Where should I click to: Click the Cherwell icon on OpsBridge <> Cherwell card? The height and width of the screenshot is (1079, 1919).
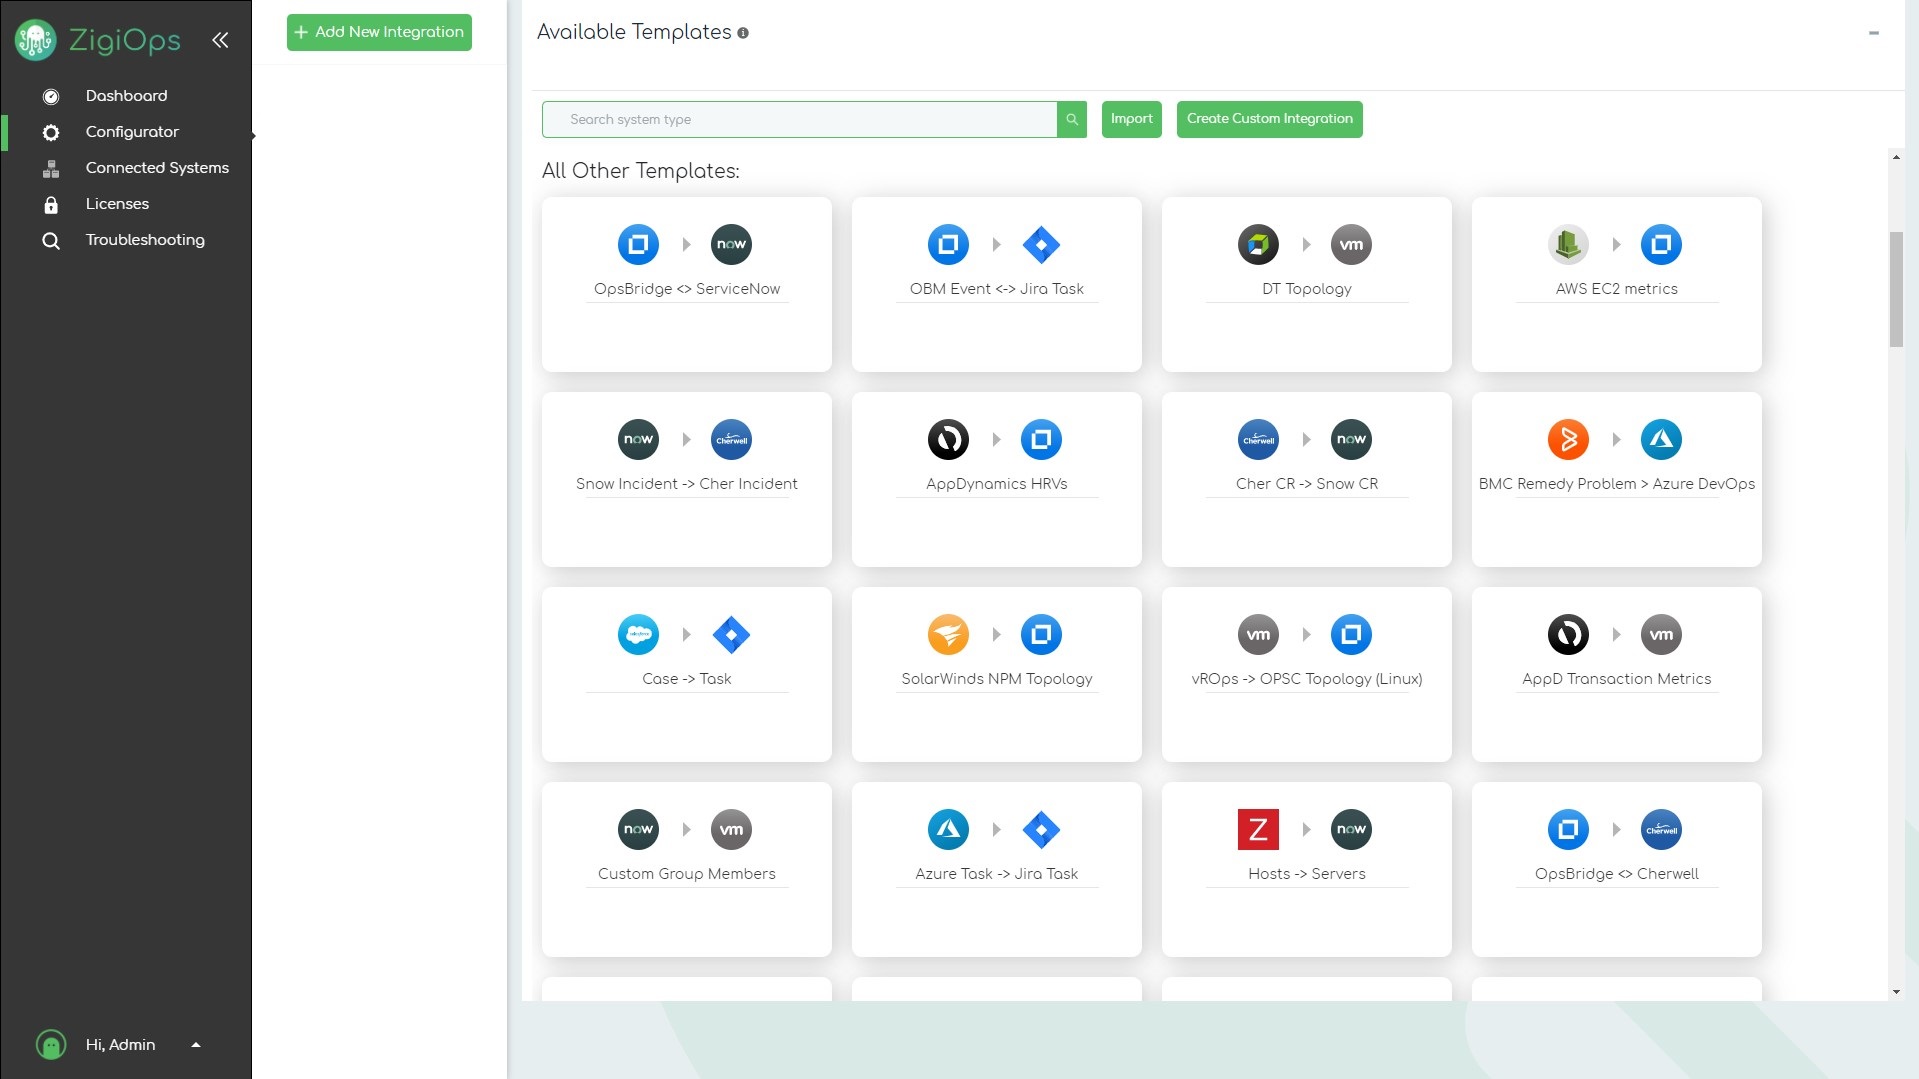click(x=1661, y=829)
